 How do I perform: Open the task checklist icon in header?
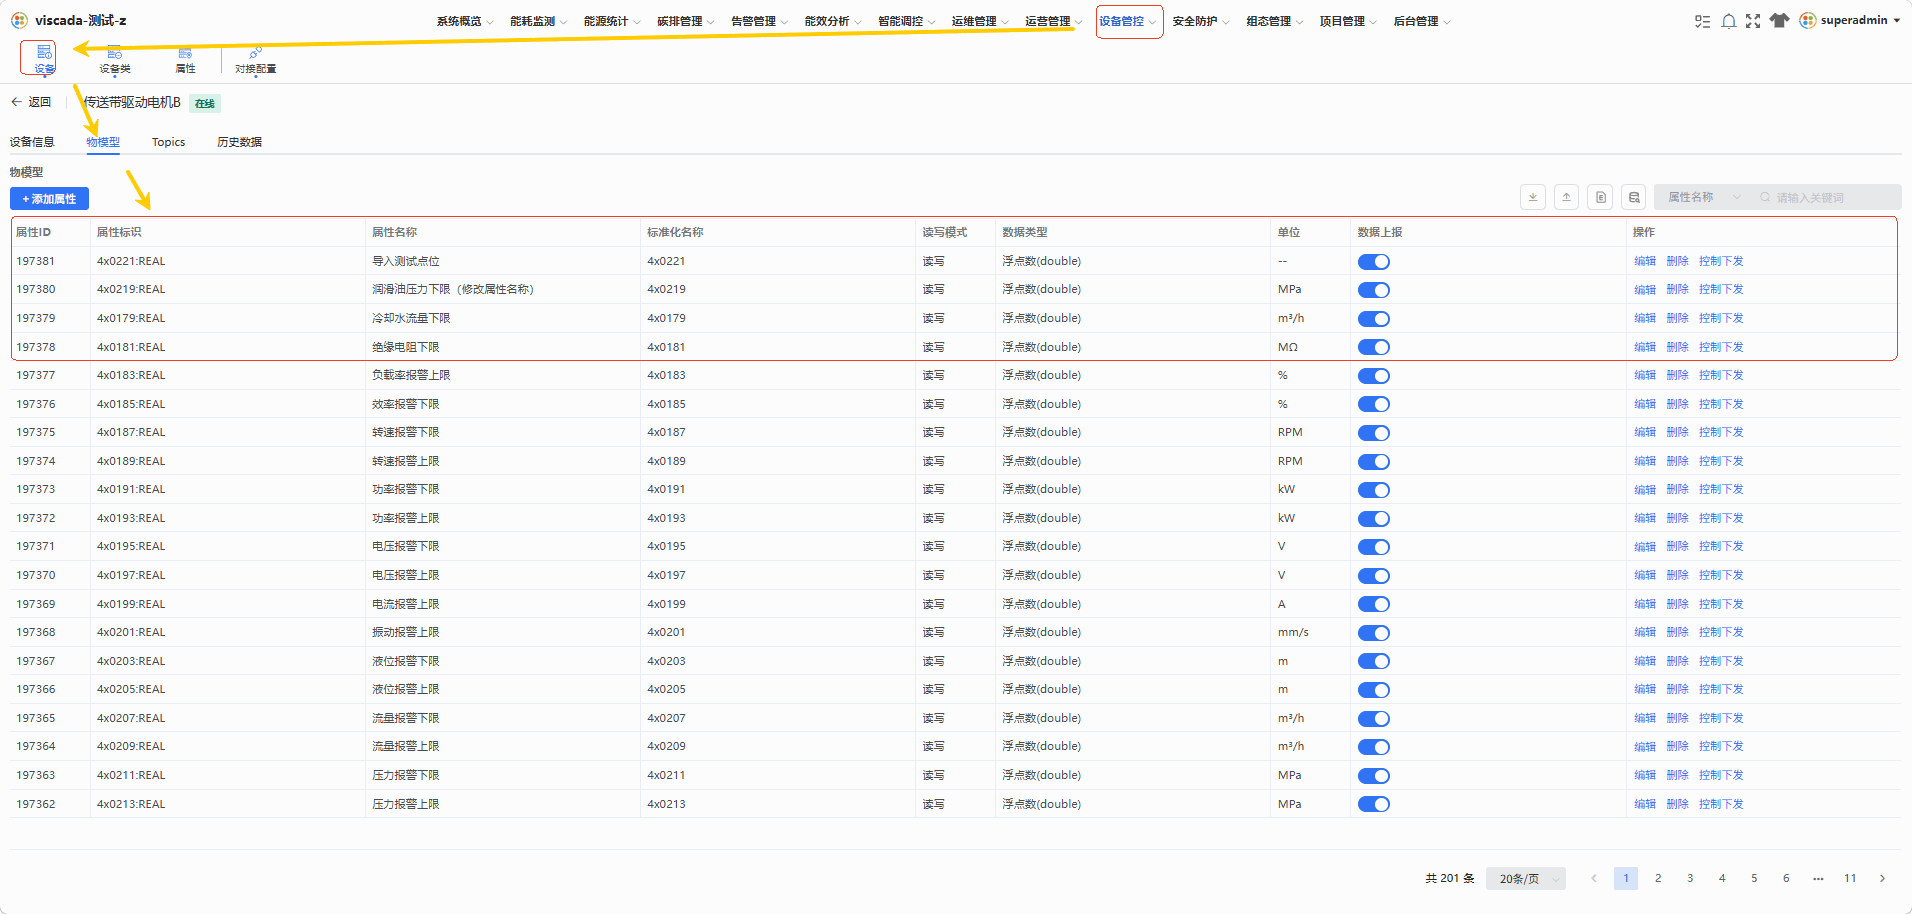tap(1702, 21)
